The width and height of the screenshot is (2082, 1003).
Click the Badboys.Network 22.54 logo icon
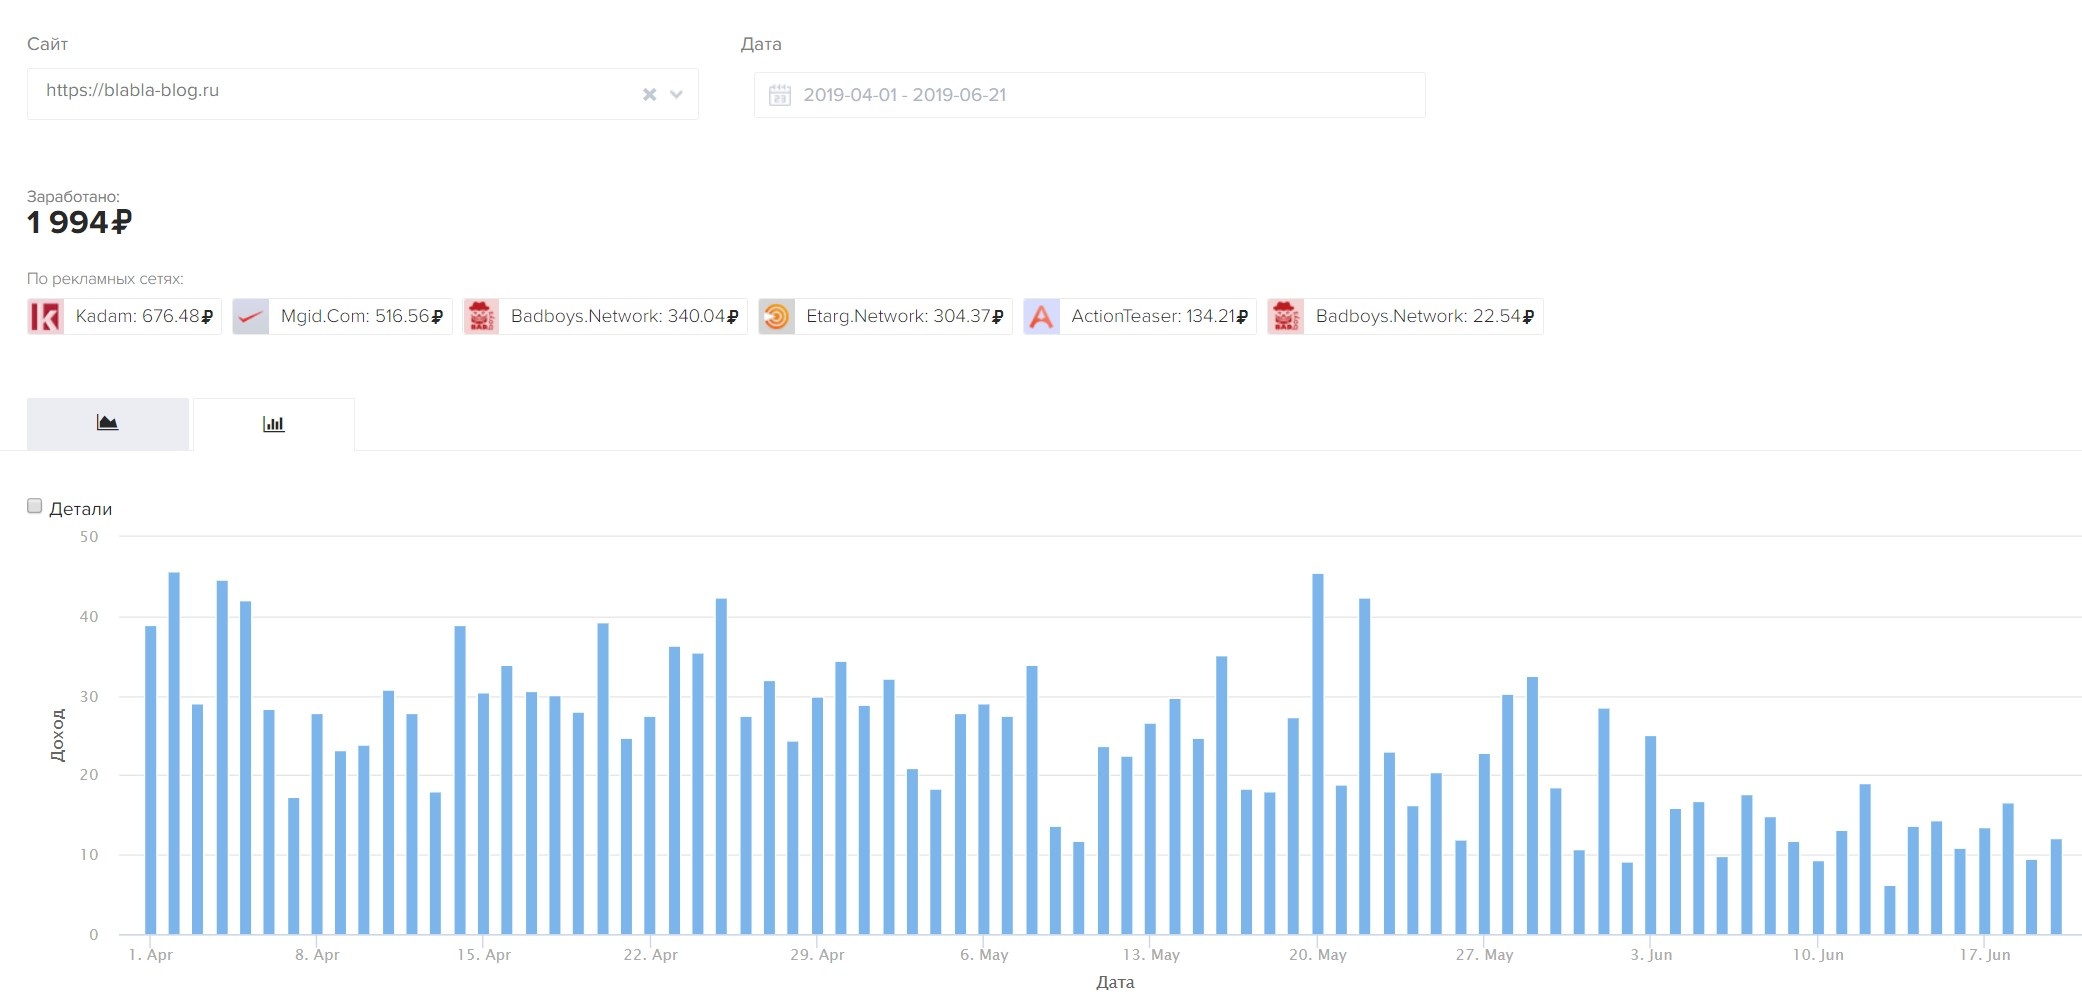click(x=1286, y=317)
